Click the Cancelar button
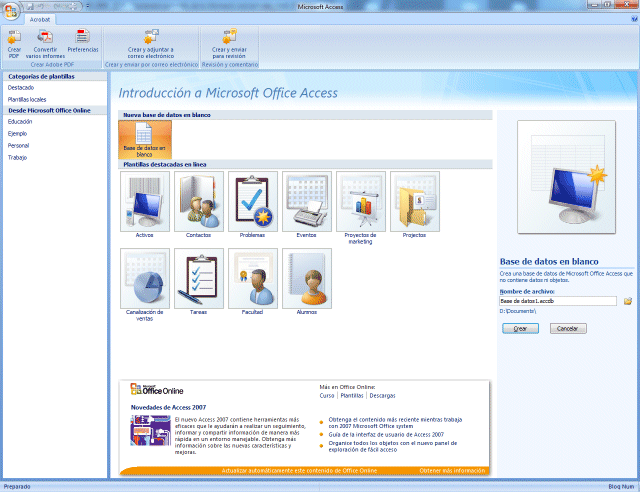The image size is (640, 492). point(568,328)
